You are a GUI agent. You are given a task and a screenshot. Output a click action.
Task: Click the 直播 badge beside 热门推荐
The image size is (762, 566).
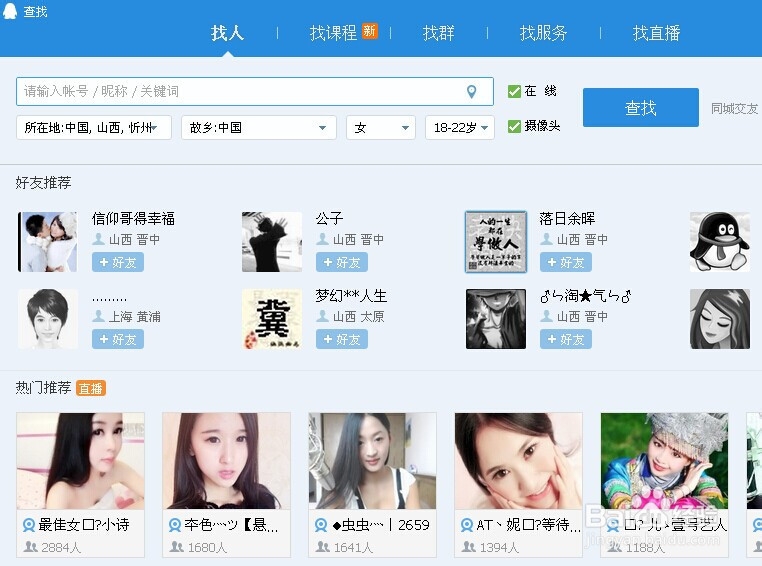[x=91, y=389]
